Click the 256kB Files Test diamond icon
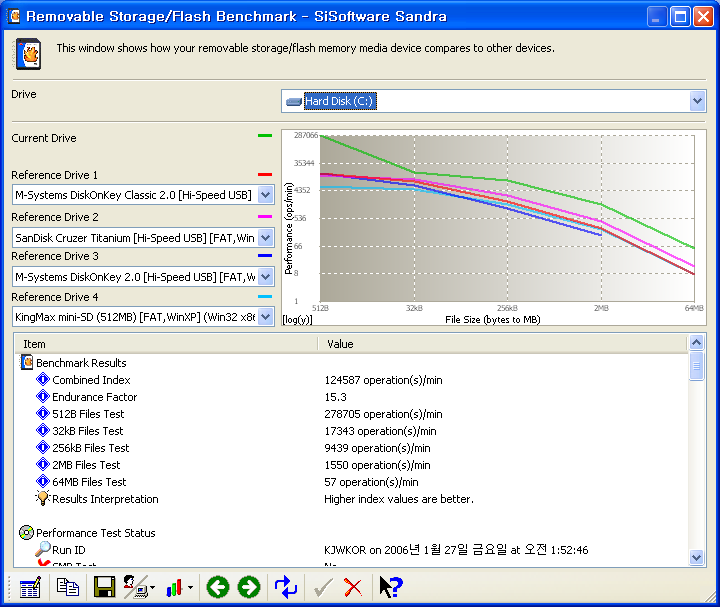The image size is (720, 607). pos(43,447)
